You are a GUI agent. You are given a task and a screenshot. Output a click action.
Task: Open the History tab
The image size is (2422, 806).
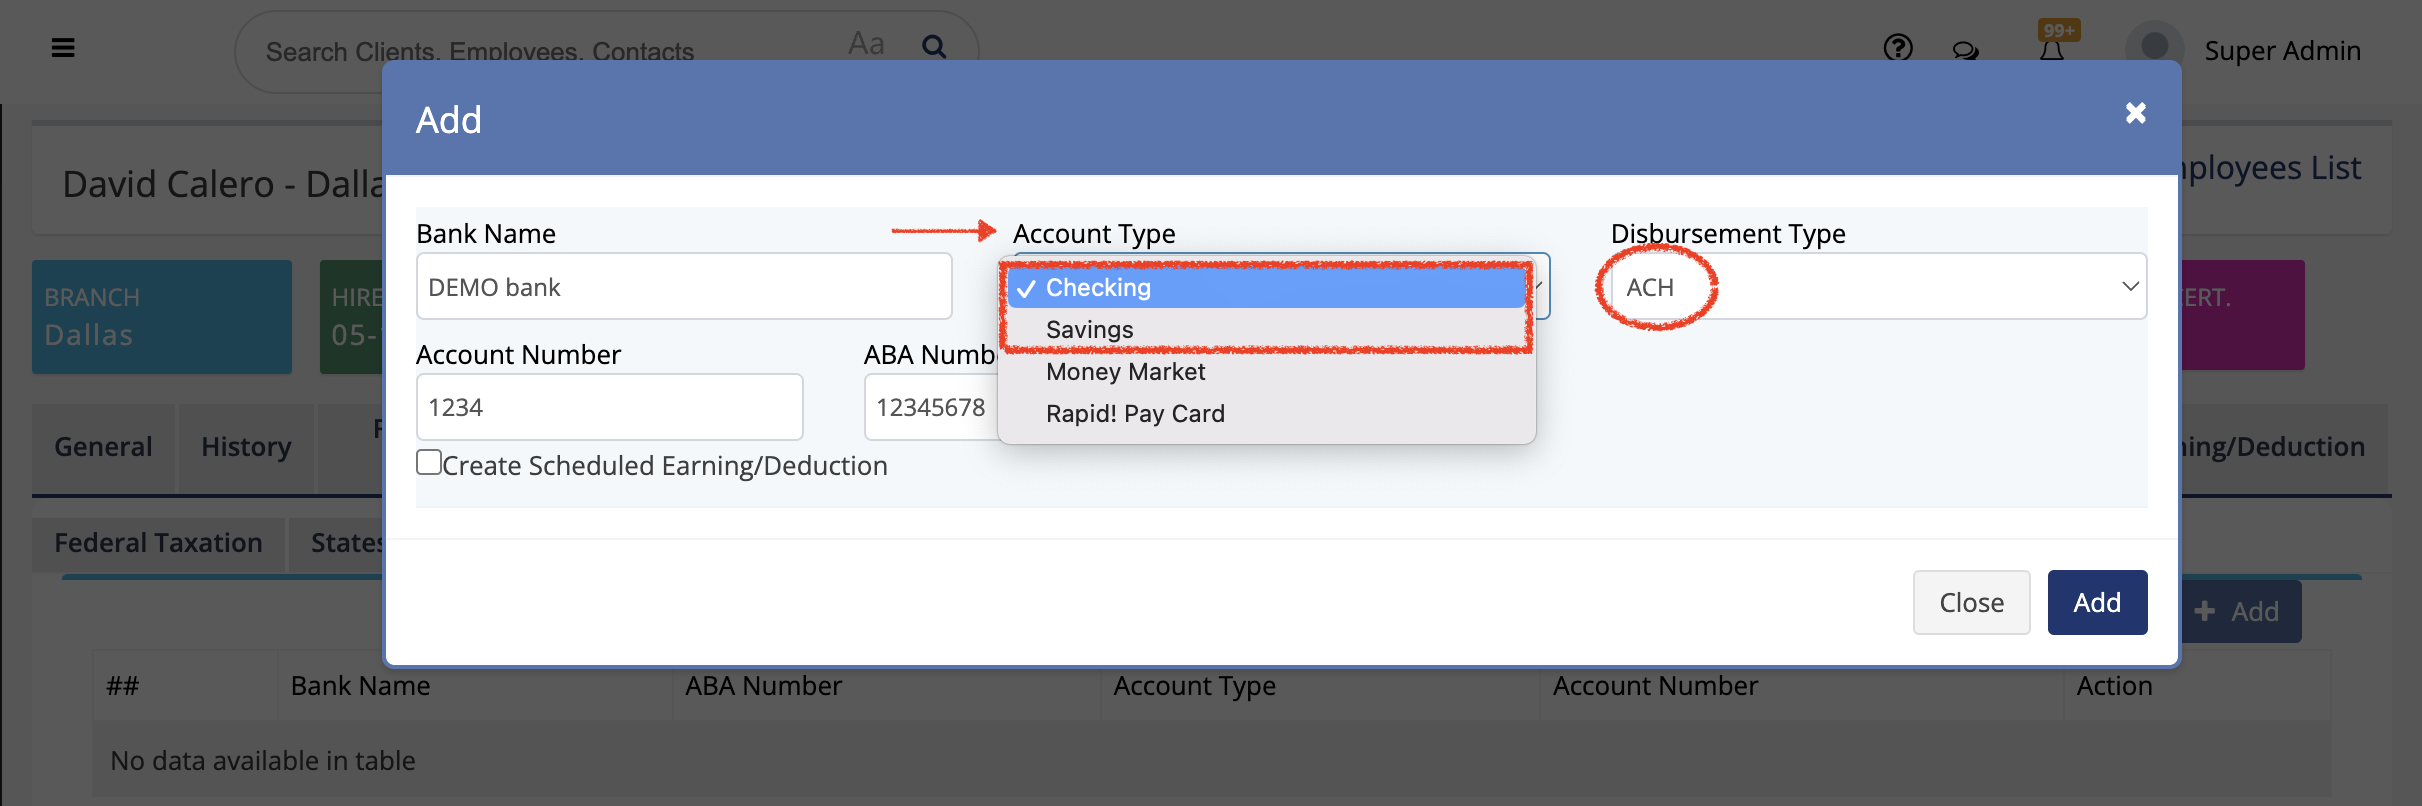(246, 447)
